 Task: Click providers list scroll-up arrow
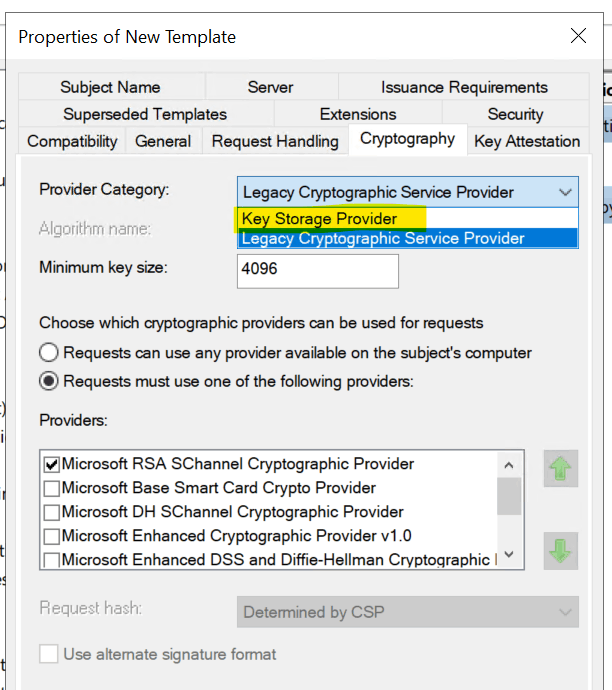(x=509, y=465)
